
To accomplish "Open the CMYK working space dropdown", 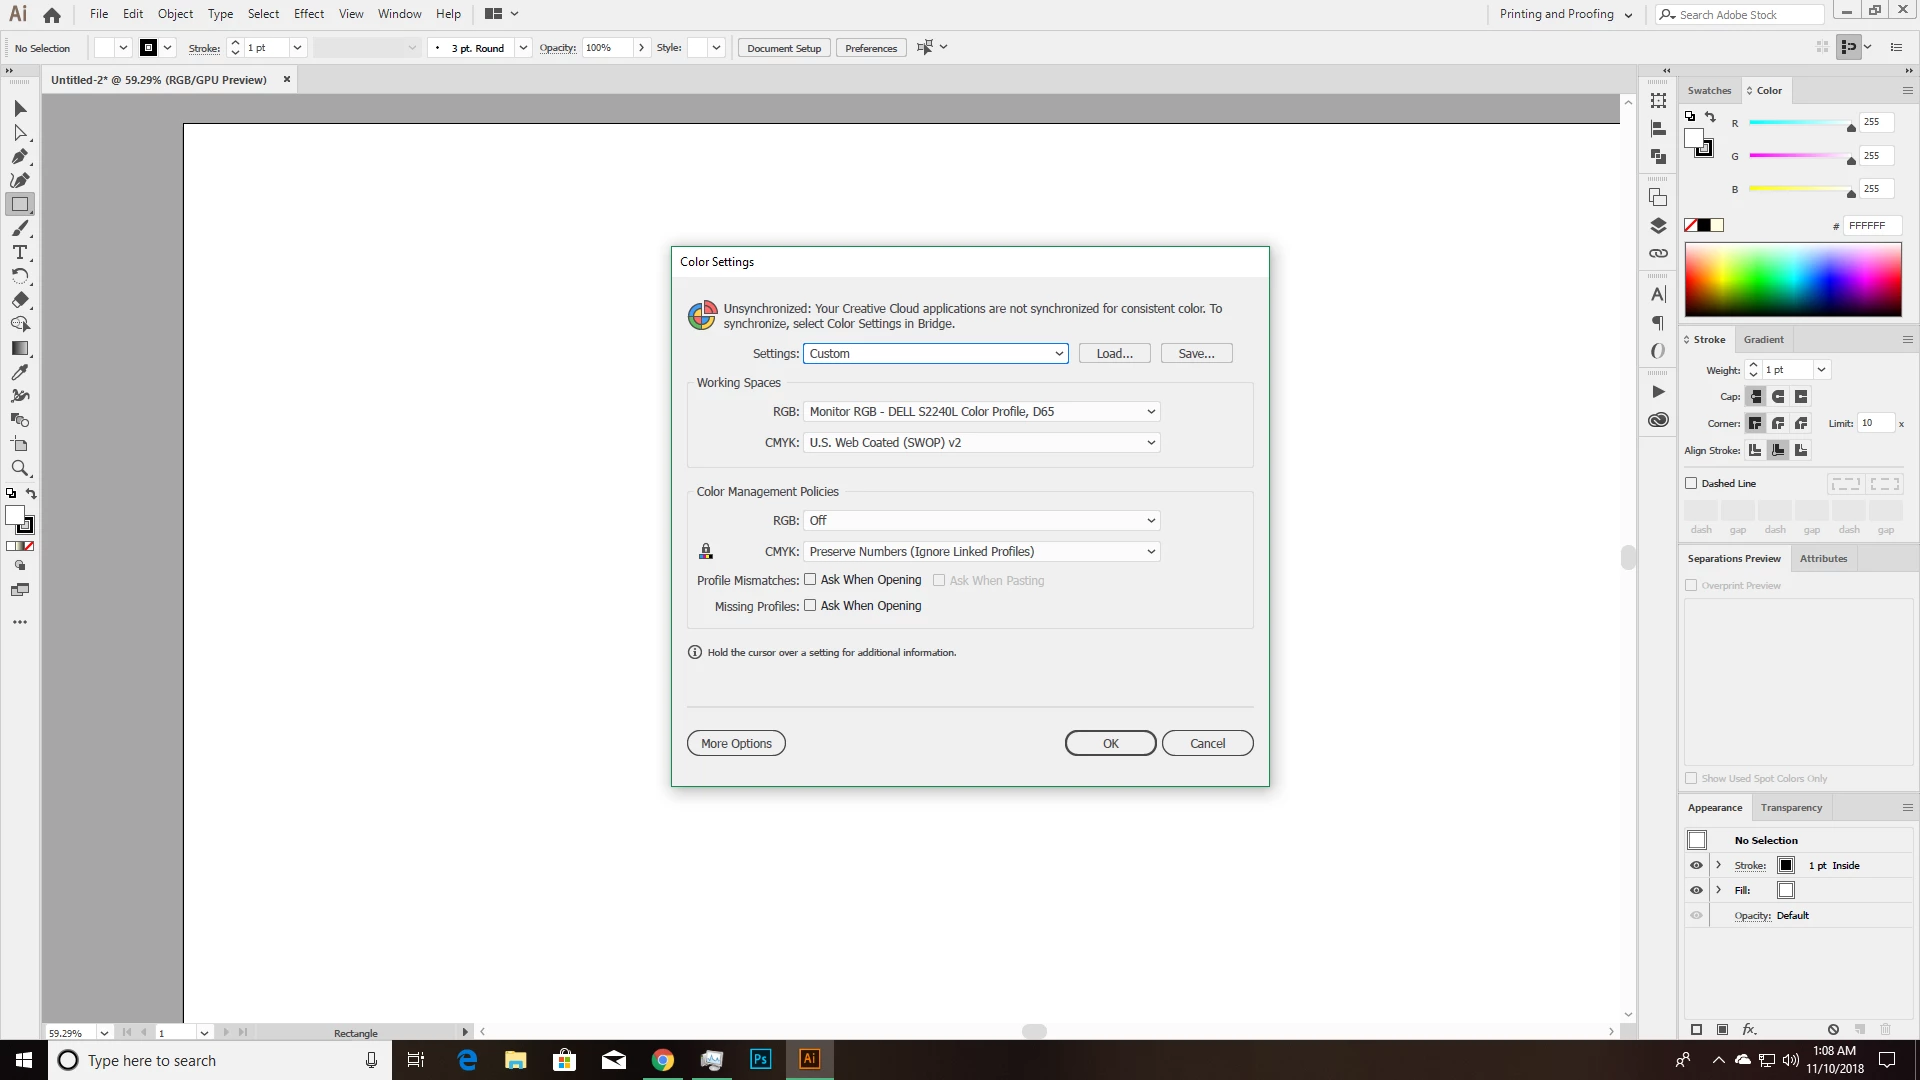I will (981, 443).
